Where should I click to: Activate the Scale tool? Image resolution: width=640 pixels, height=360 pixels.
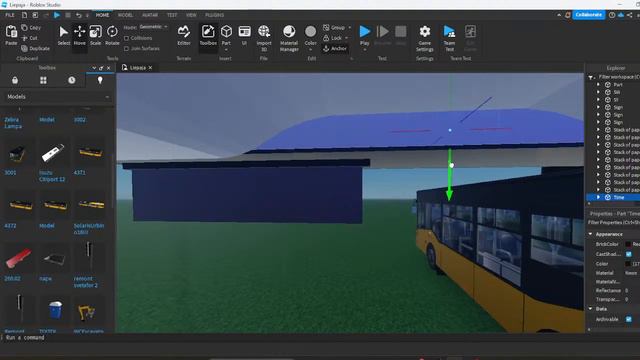click(x=96, y=36)
